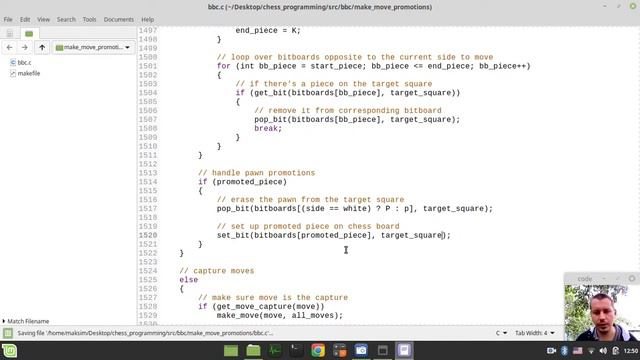Open the make_move_promoti... folder dropdown
The height and width of the screenshot is (360, 640).
[x=93, y=47]
